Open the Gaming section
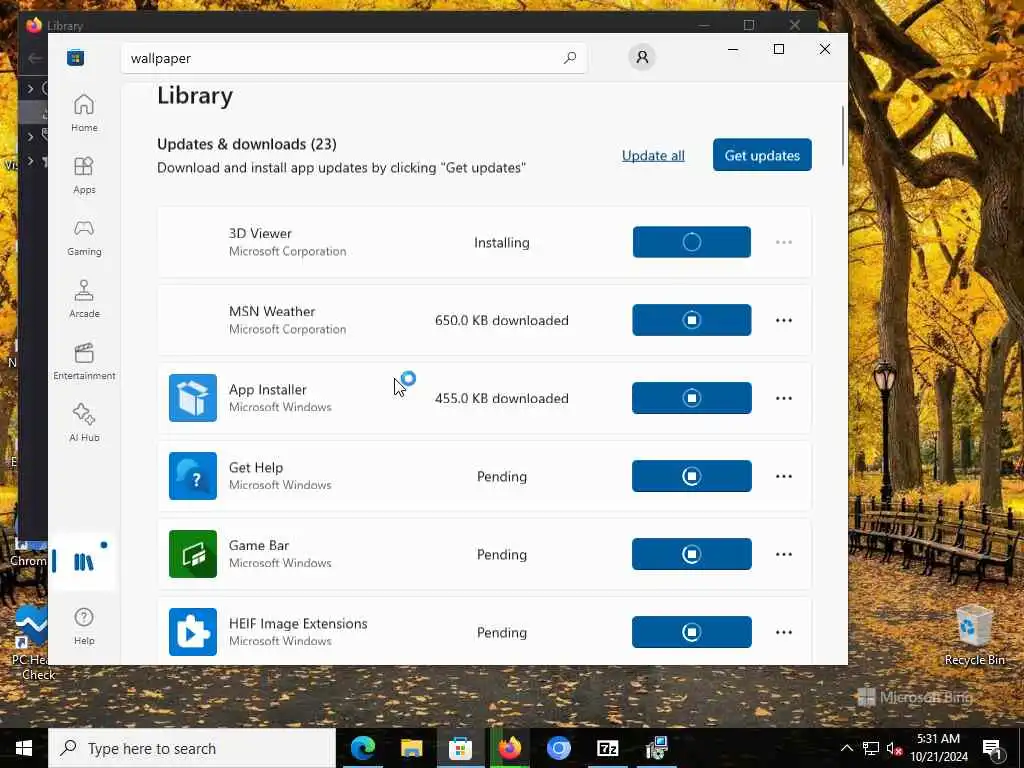This screenshot has width=1024, height=768. pos(84,237)
